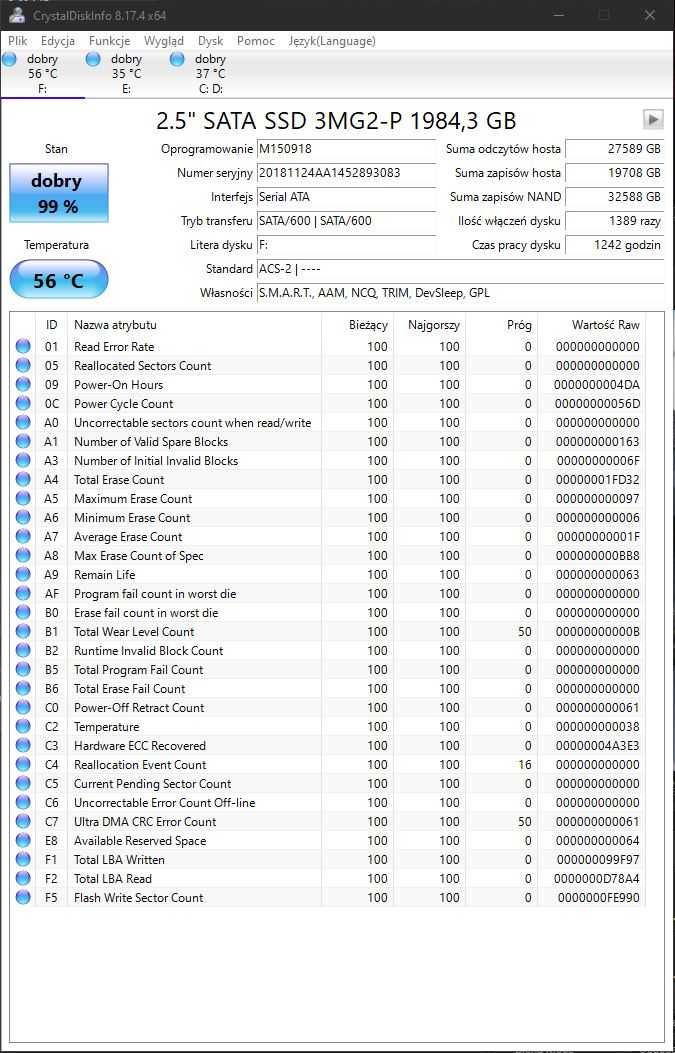Click the Bieżący column header
This screenshot has height=1053, width=675.
pos(358,325)
